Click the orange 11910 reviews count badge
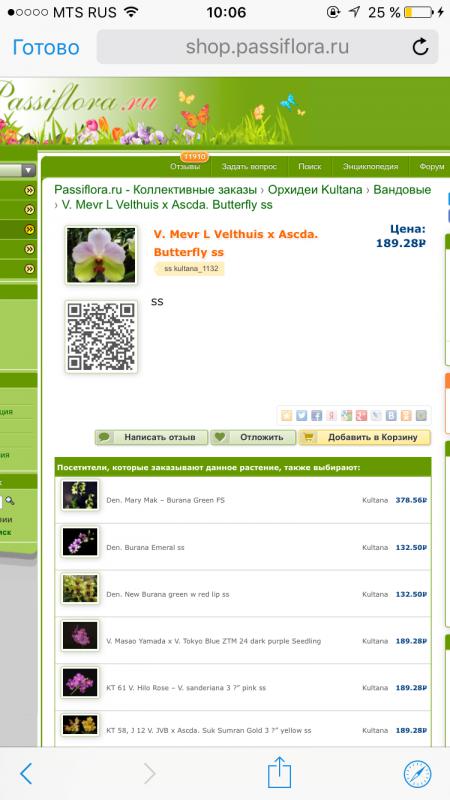The height and width of the screenshot is (800, 450). point(194,157)
